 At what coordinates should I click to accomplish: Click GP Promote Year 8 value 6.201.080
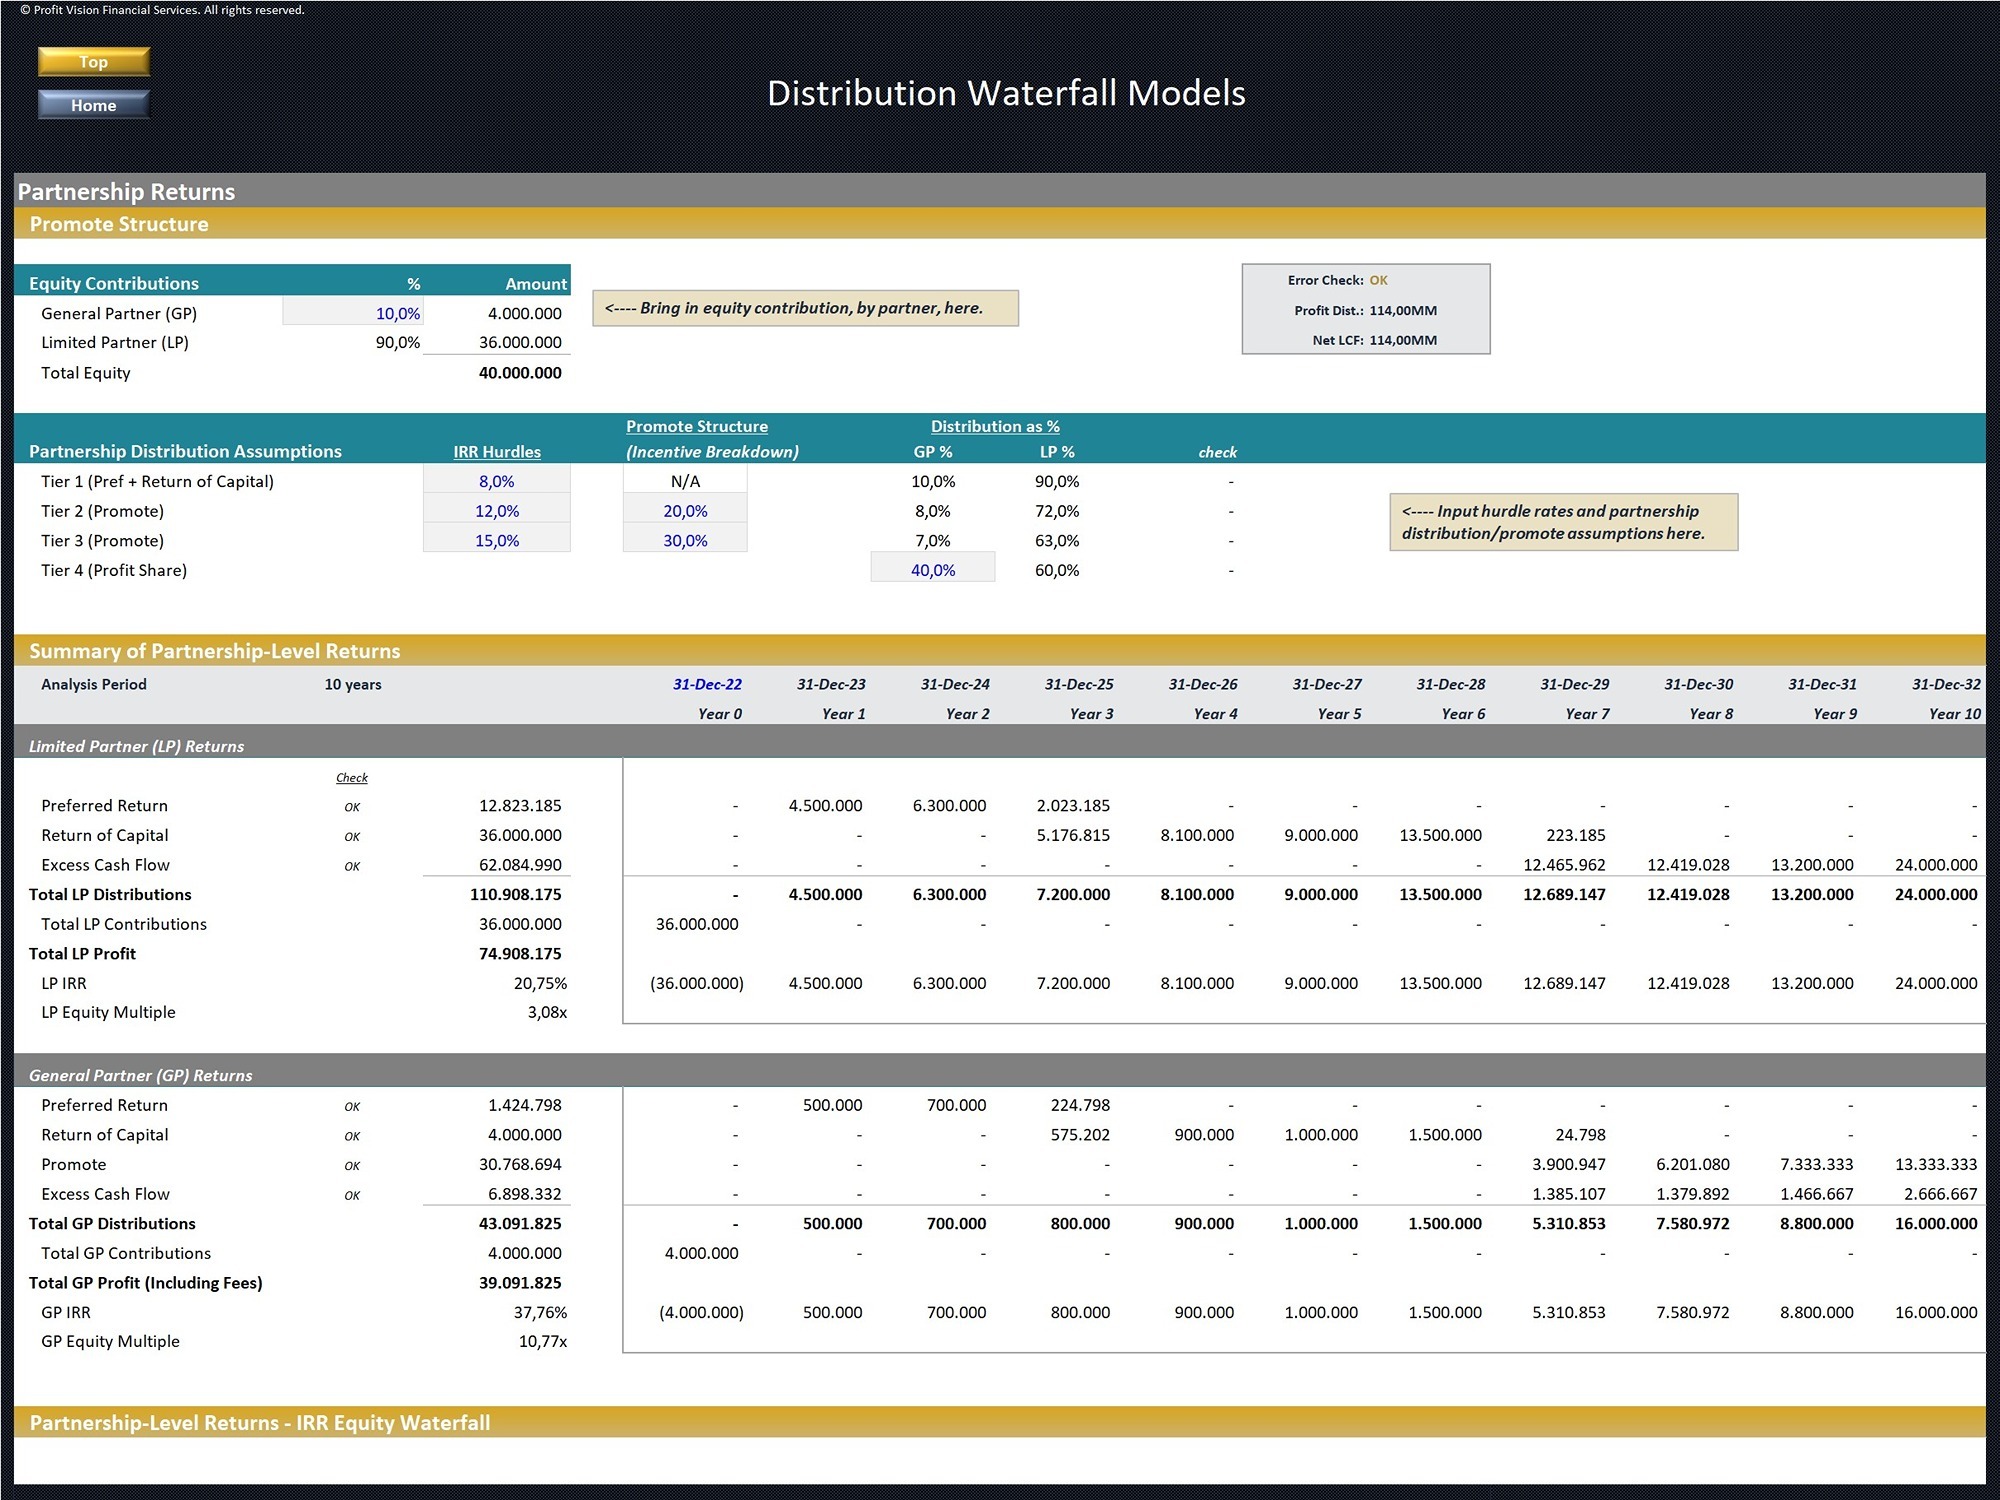click(1693, 1165)
